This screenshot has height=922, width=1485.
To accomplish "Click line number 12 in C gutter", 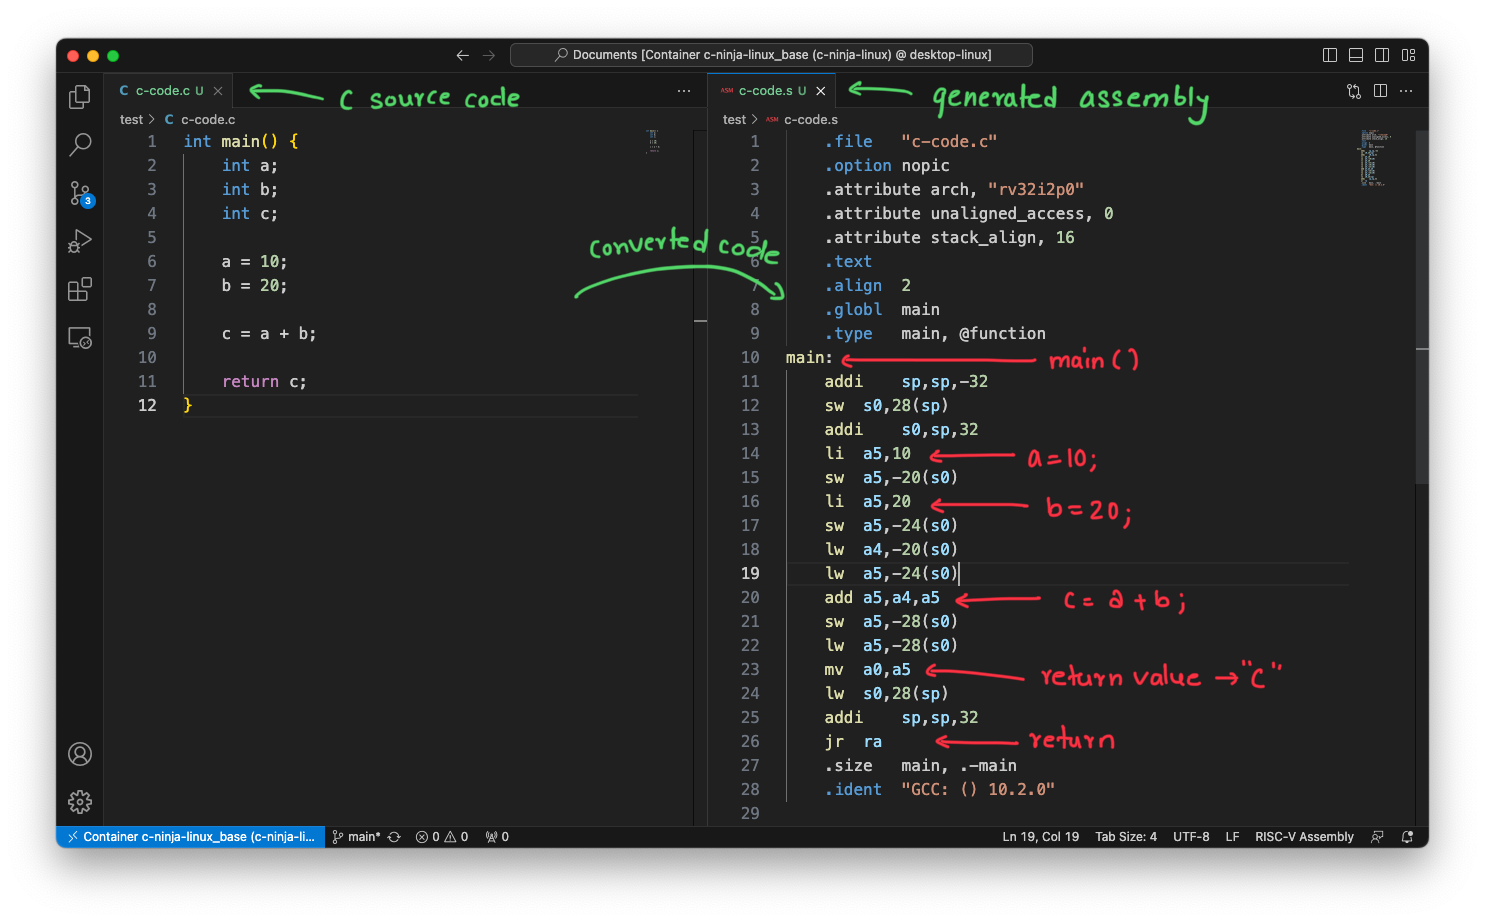I will click(147, 406).
